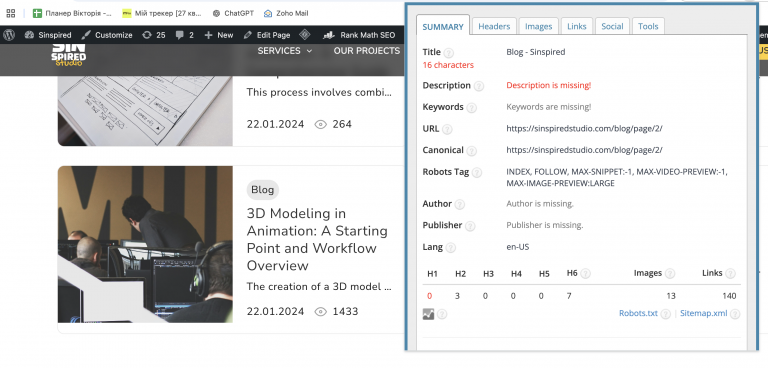The height and width of the screenshot is (368, 768).
Task: Click the help icon next to Description
Action: [x=479, y=86]
